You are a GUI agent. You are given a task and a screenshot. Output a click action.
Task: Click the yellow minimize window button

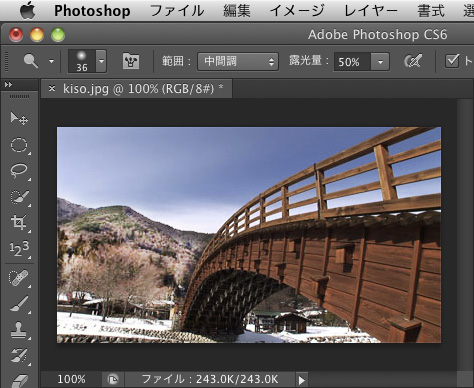(37, 35)
